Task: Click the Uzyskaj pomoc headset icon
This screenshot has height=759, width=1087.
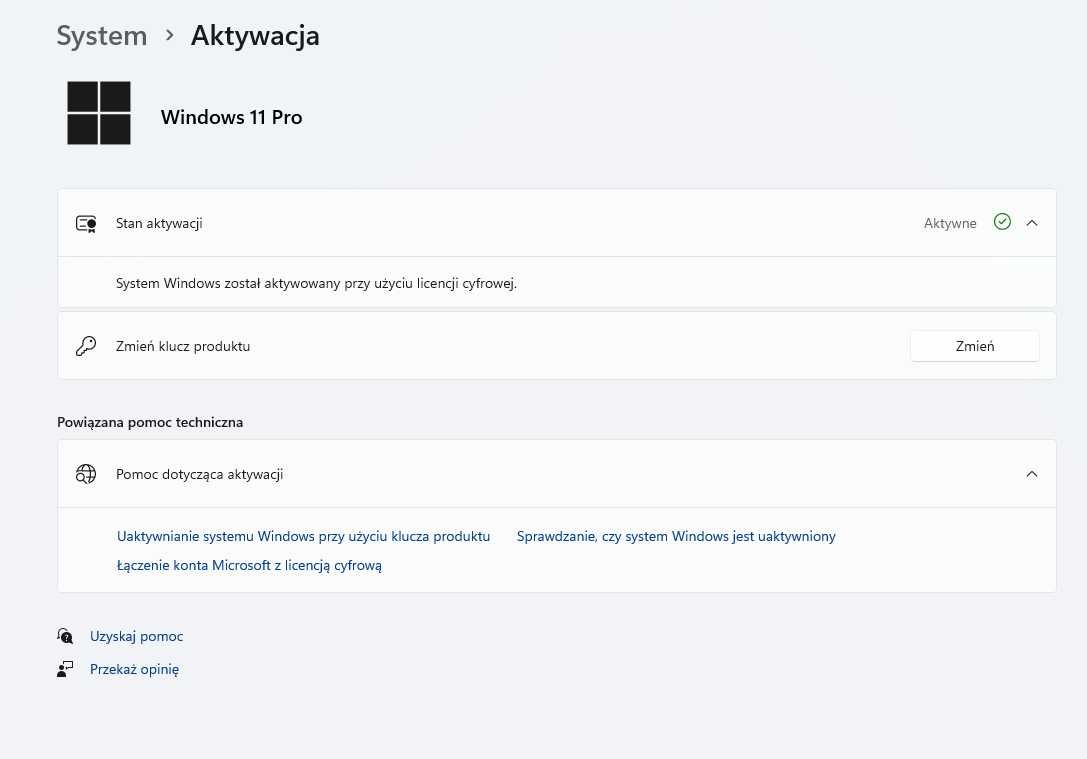Action: pos(65,636)
